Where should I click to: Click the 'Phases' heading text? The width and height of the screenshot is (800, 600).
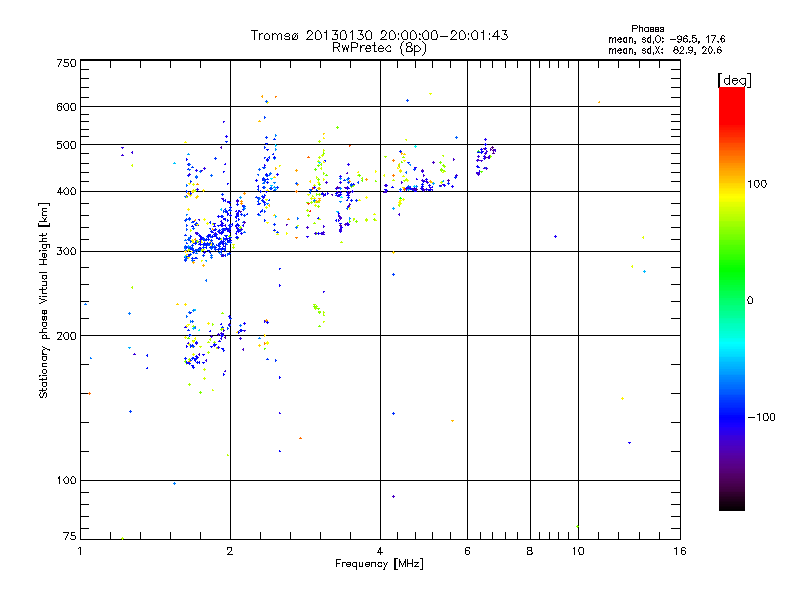pyautogui.click(x=647, y=29)
